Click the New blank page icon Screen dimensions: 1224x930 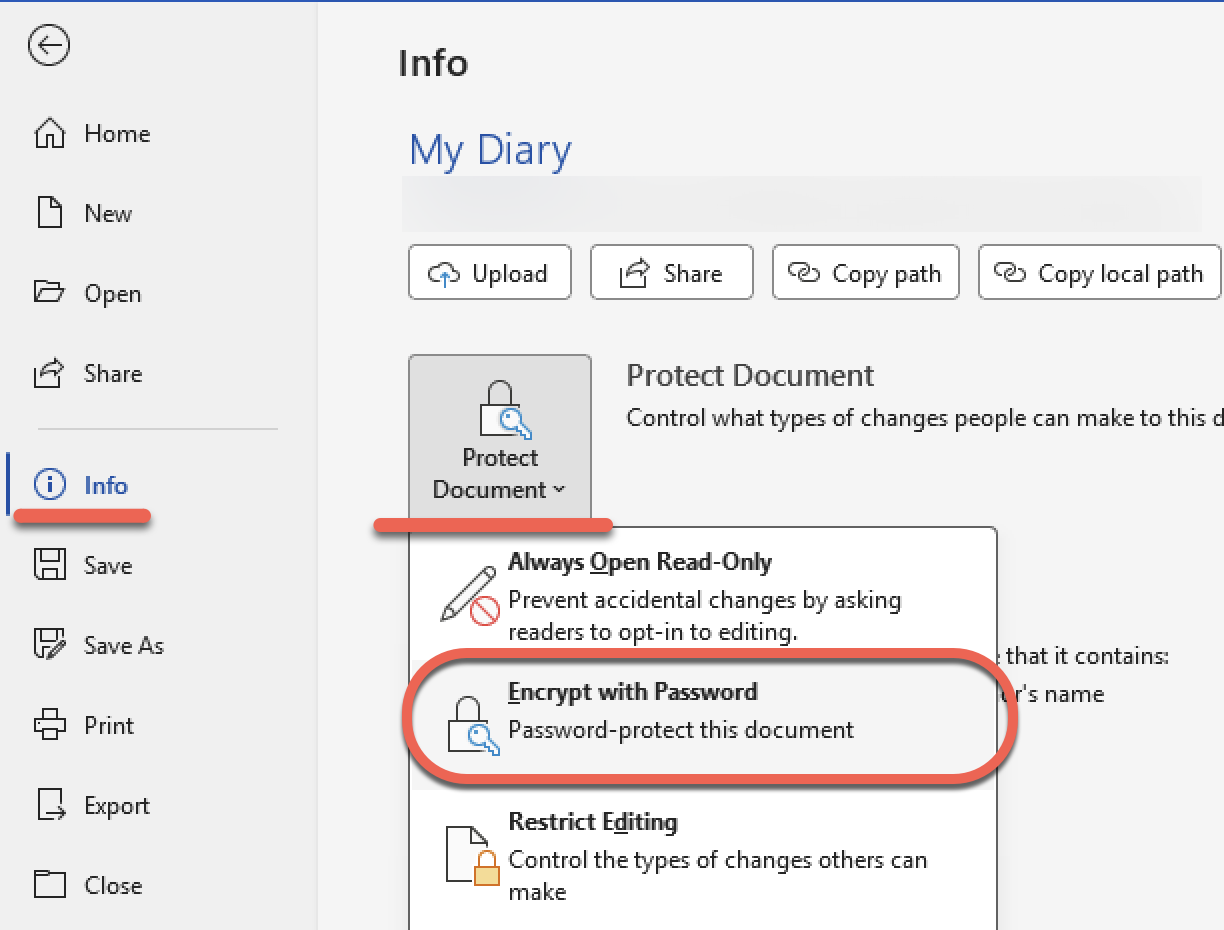coord(49,213)
